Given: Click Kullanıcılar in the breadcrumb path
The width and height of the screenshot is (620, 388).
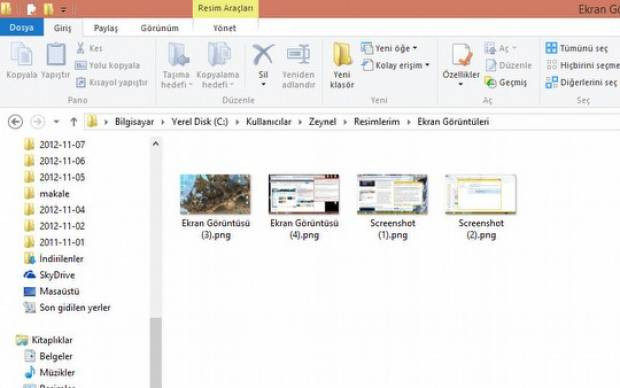Looking at the screenshot, I should pyautogui.click(x=268, y=122).
